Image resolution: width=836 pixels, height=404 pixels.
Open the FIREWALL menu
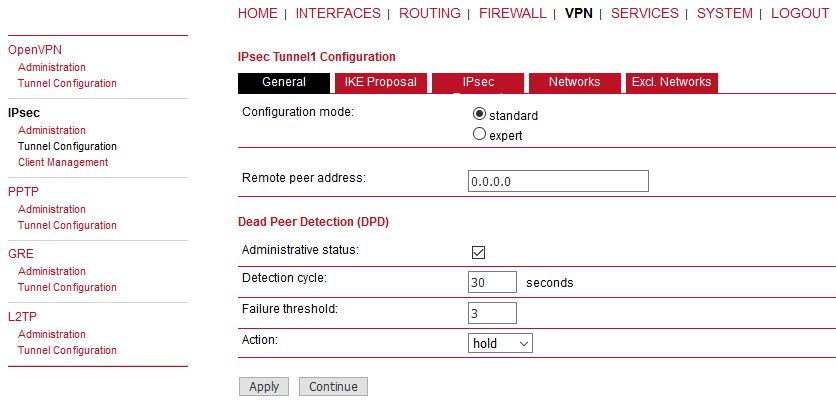(512, 13)
